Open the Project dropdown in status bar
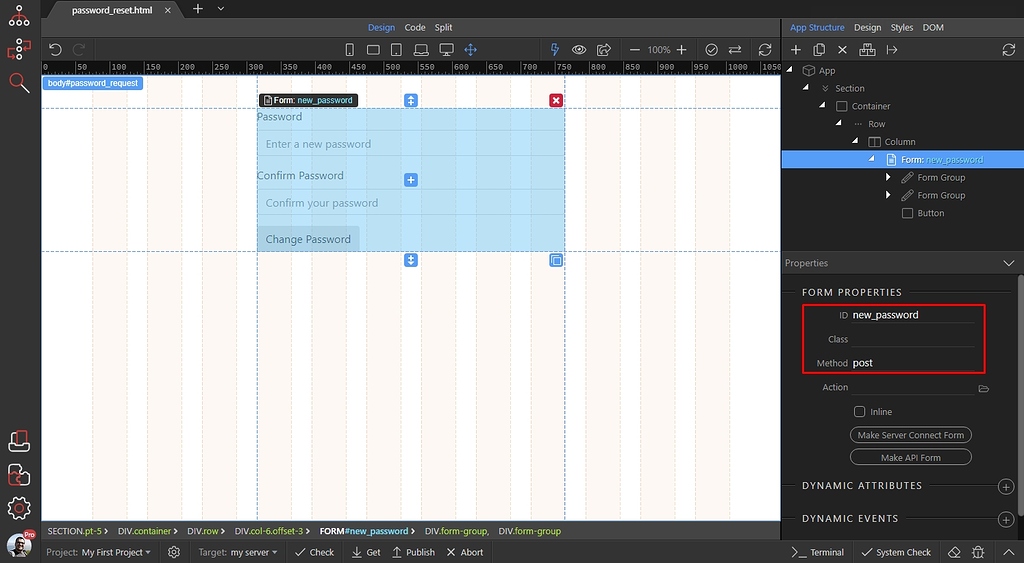The image size is (1024, 563). click(115, 552)
